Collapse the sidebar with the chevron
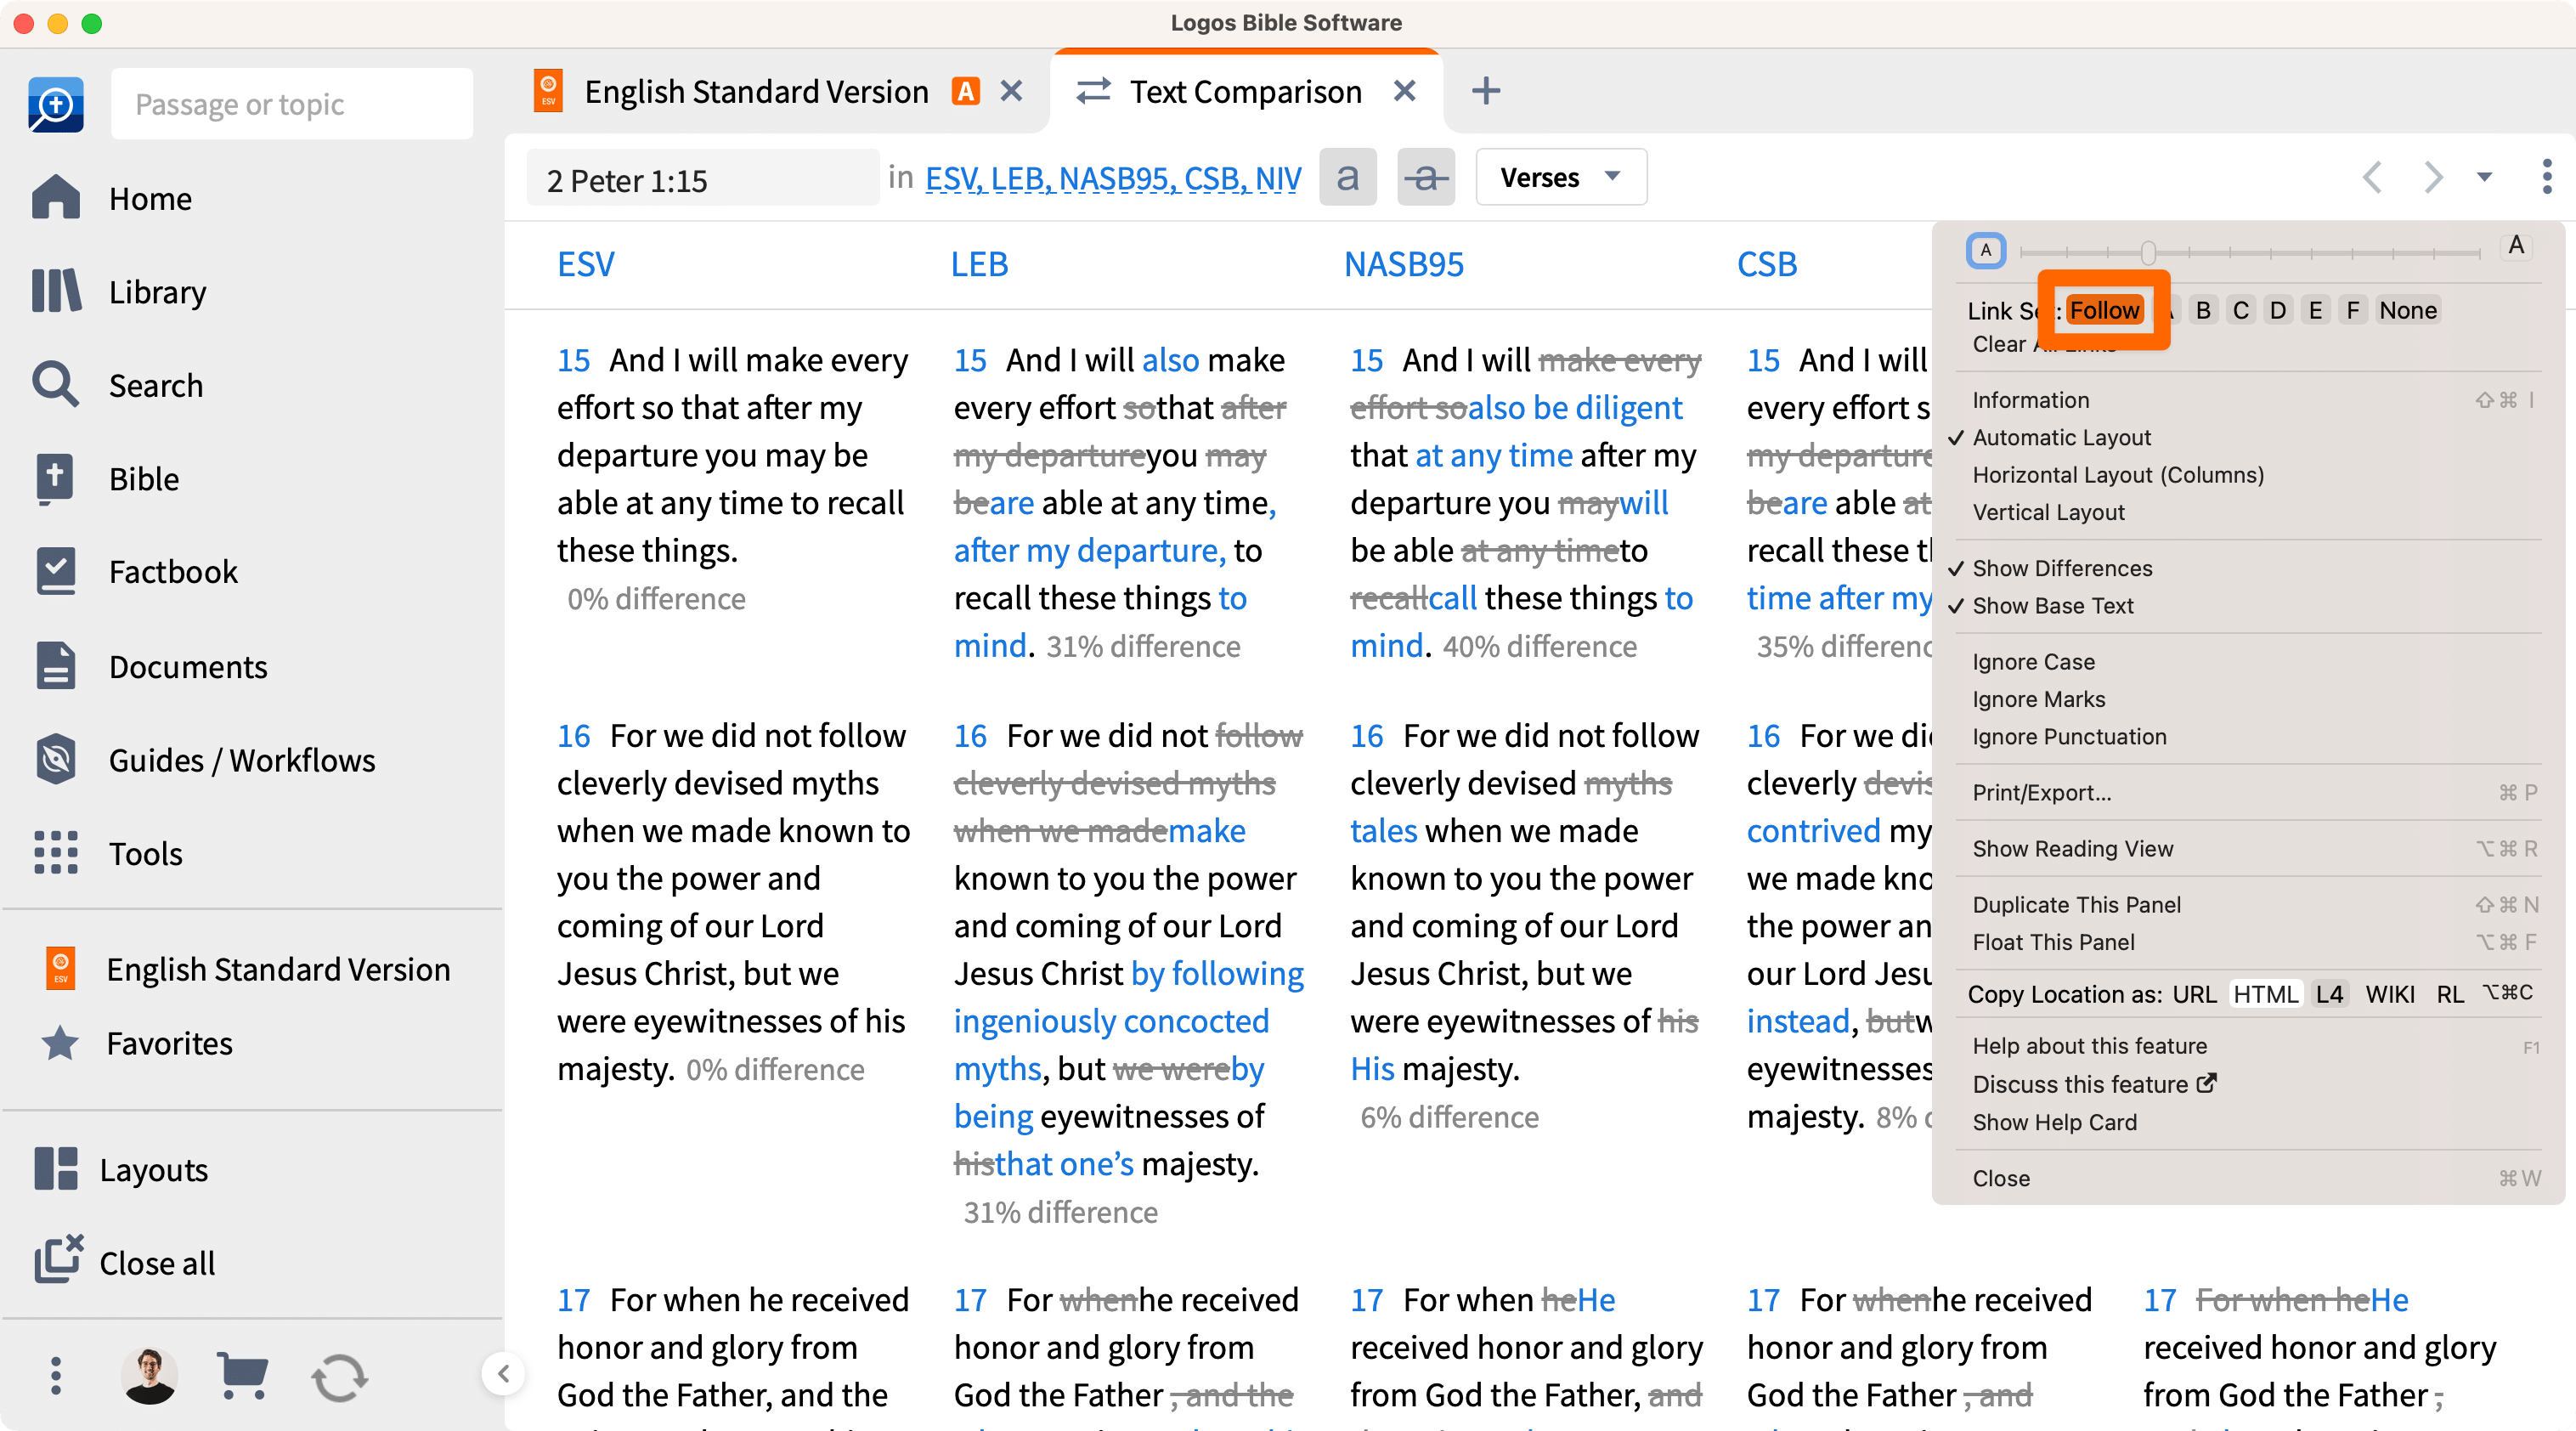The width and height of the screenshot is (2576, 1431). click(x=503, y=1374)
